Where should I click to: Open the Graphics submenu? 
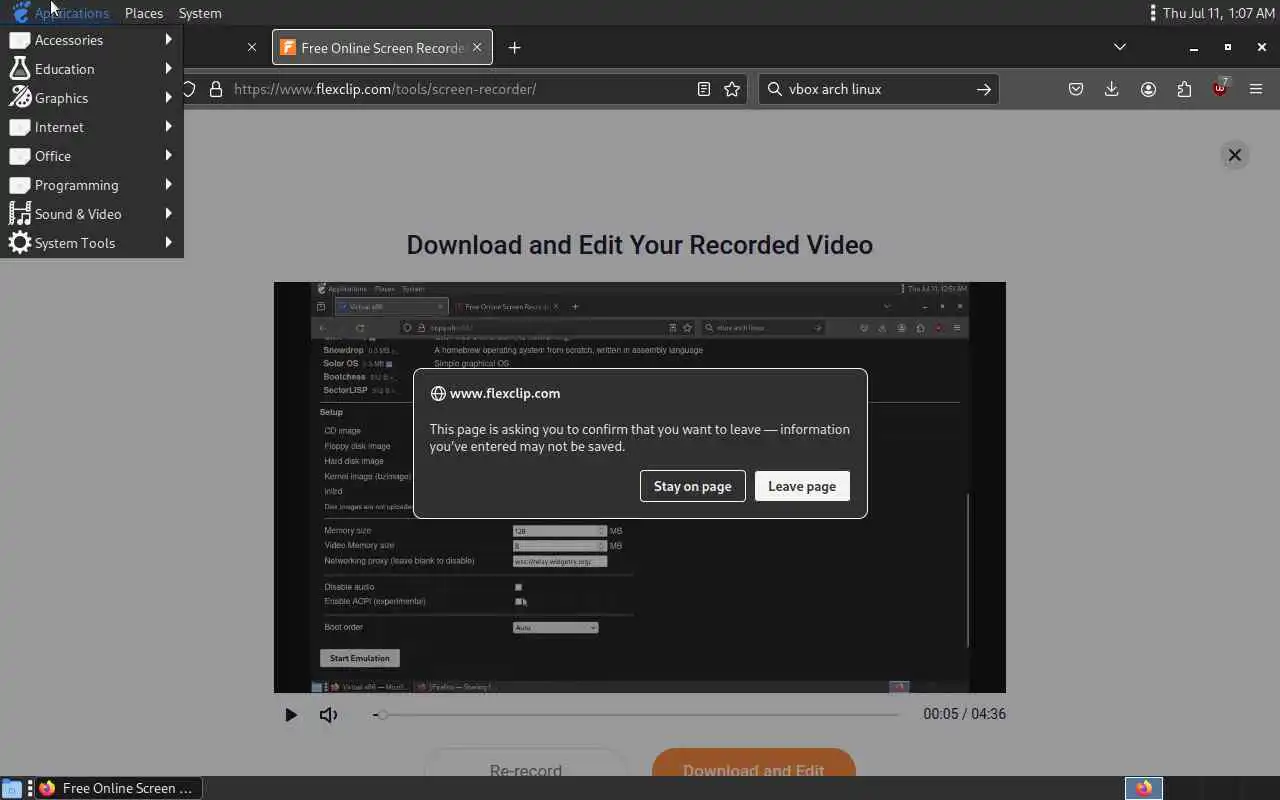(x=91, y=98)
